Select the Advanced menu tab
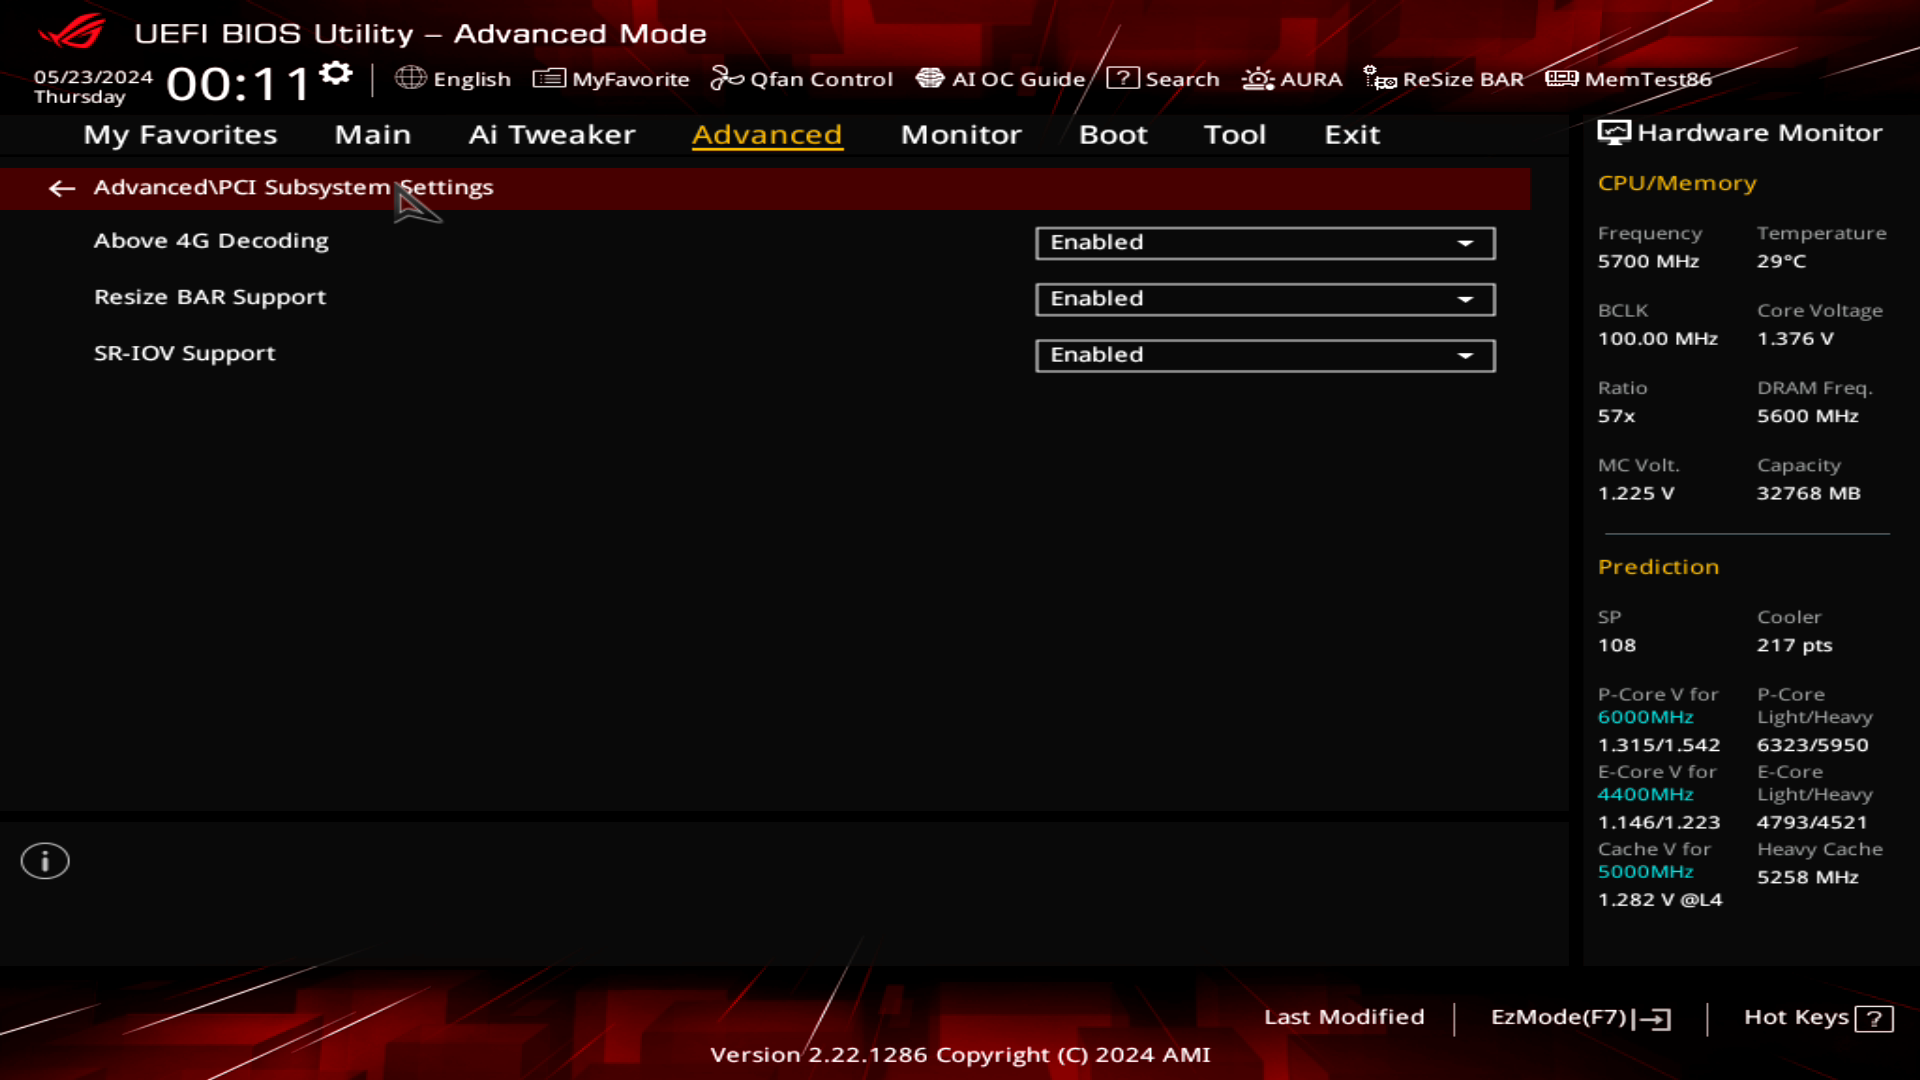The image size is (1920, 1080). coord(767,133)
